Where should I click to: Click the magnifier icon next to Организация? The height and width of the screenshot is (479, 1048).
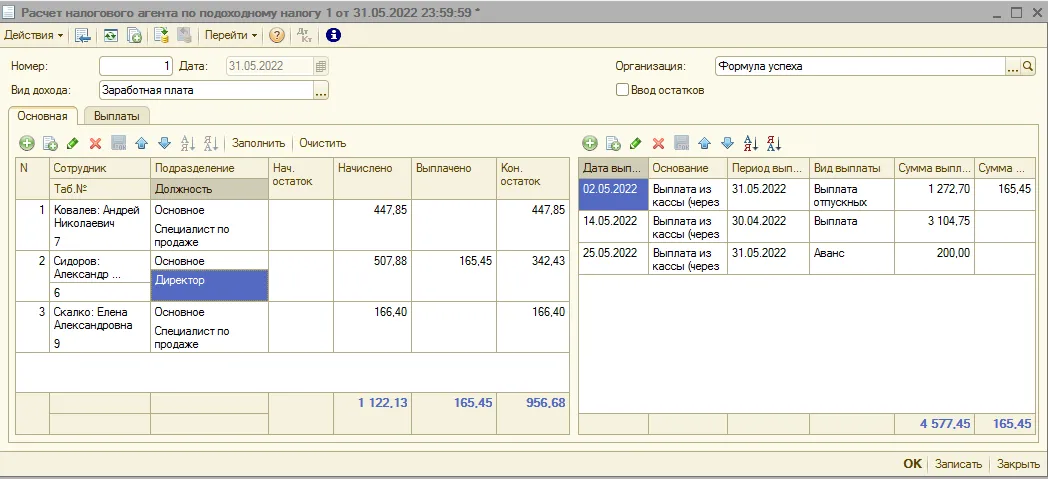pos(1028,66)
